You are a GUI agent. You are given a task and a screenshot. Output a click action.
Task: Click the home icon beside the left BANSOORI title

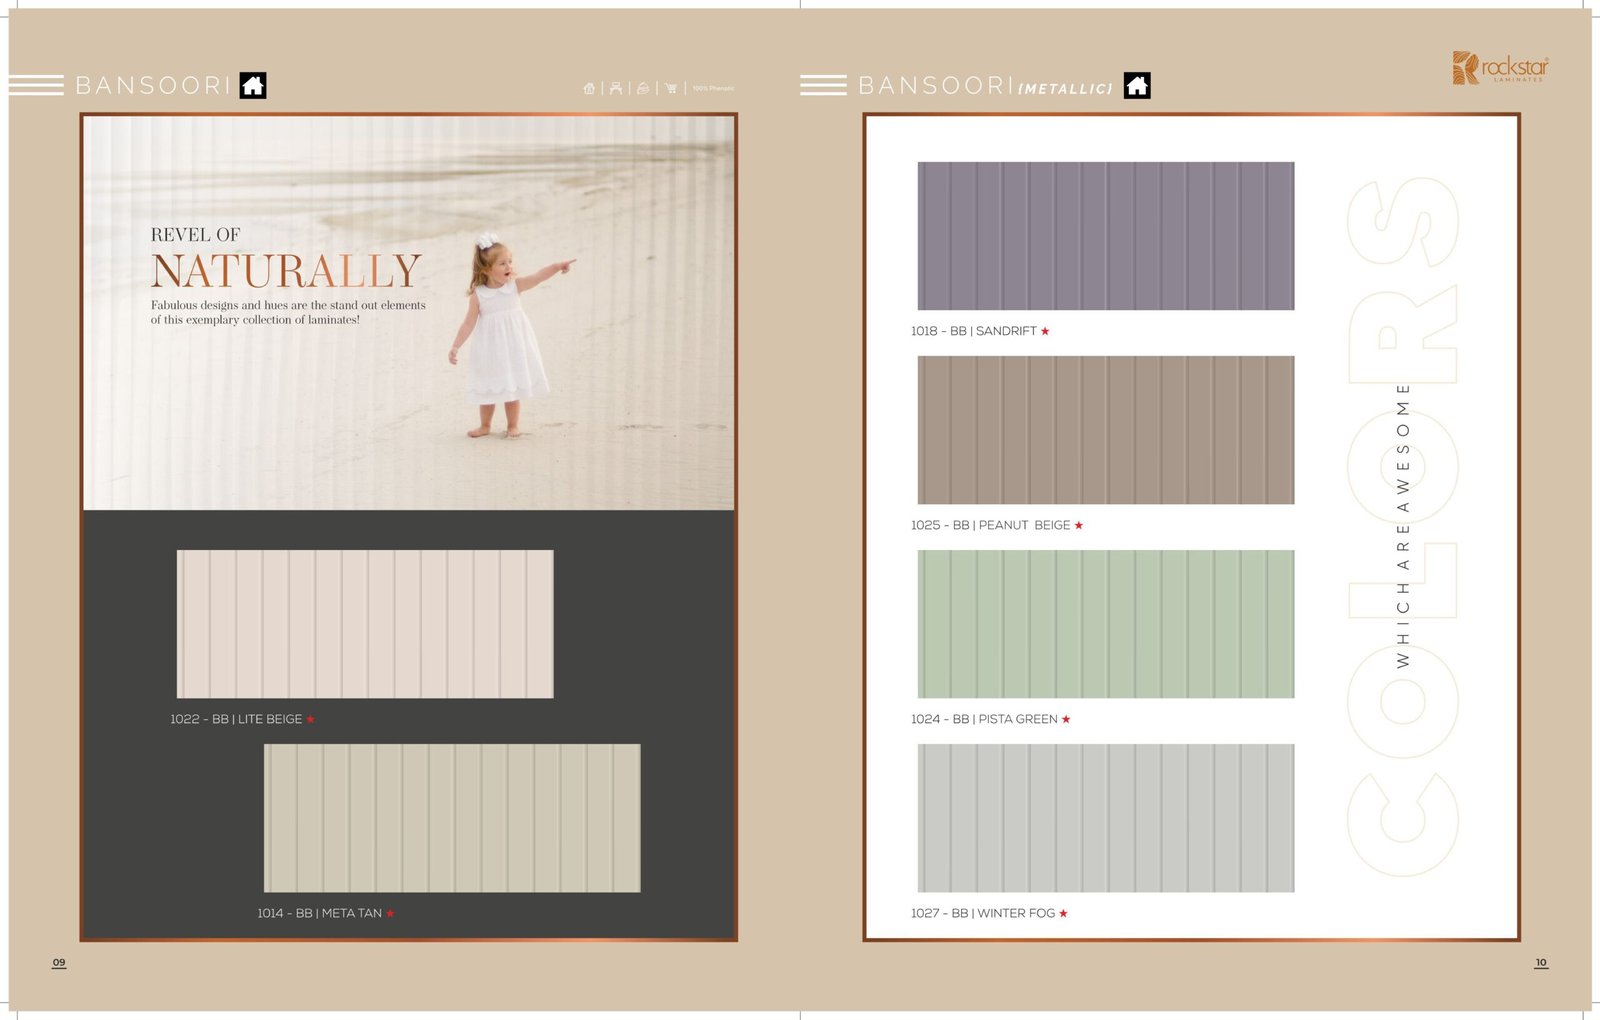point(253,86)
